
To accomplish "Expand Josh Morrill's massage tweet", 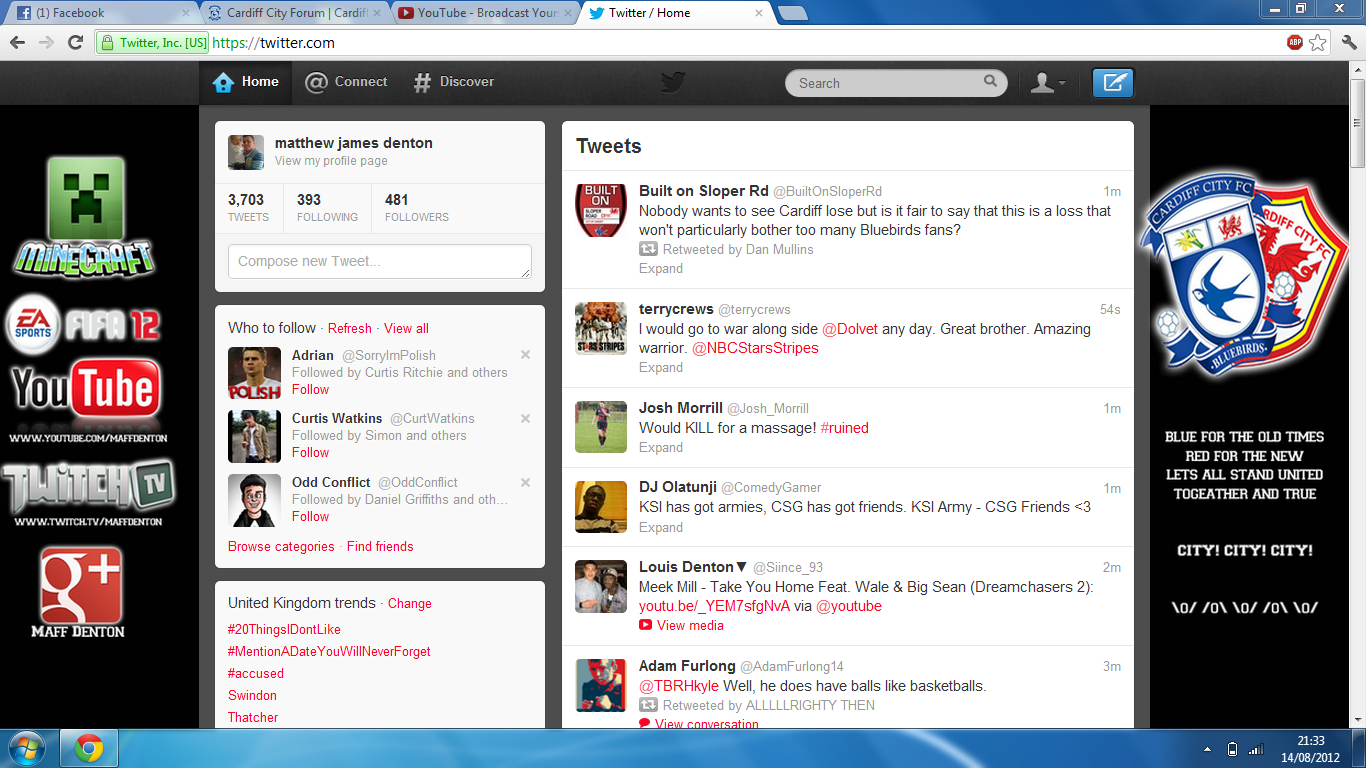I will [661, 447].
